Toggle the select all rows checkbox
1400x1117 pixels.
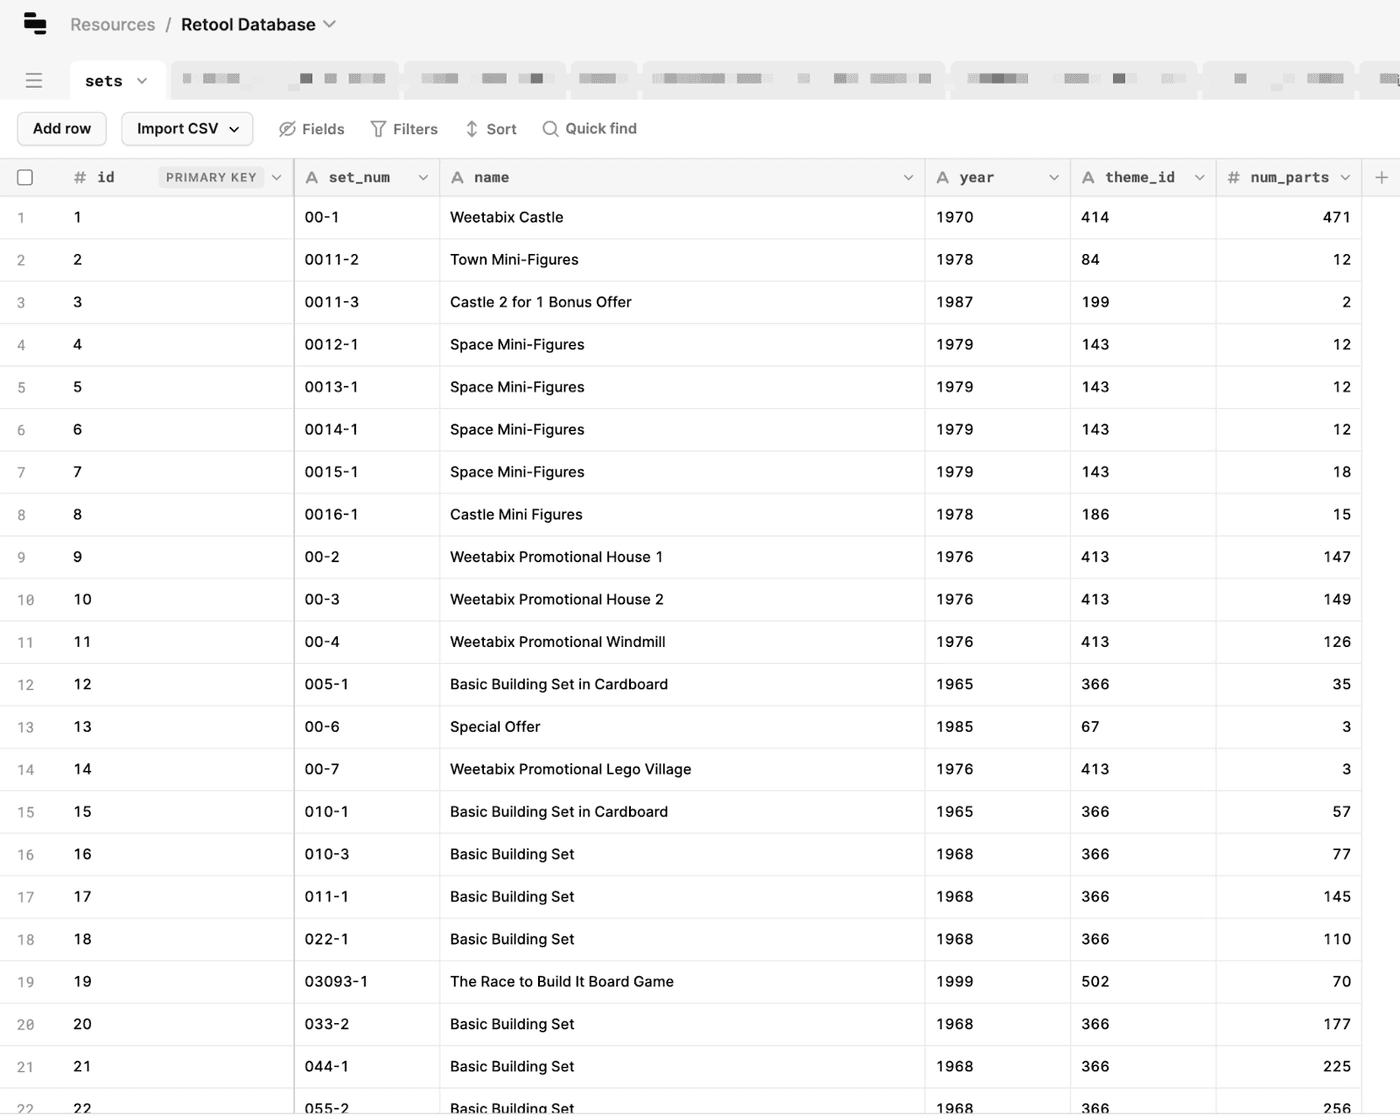coord(25,177)
